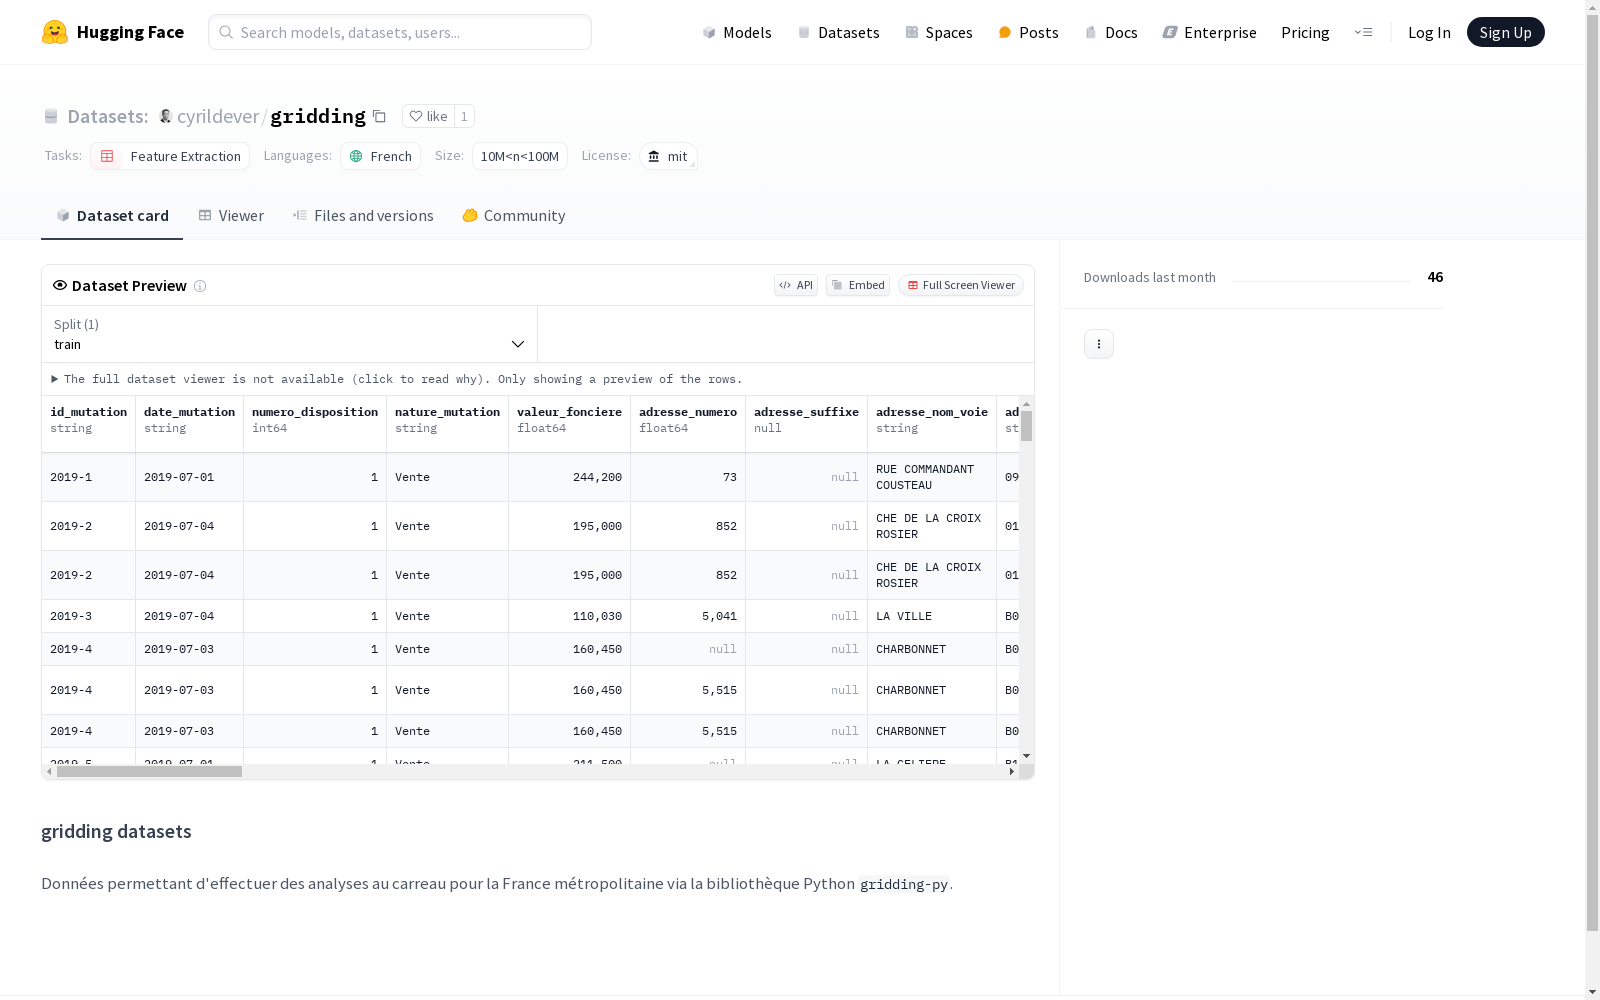Open the three-dot options menu

coord(1099,344)
